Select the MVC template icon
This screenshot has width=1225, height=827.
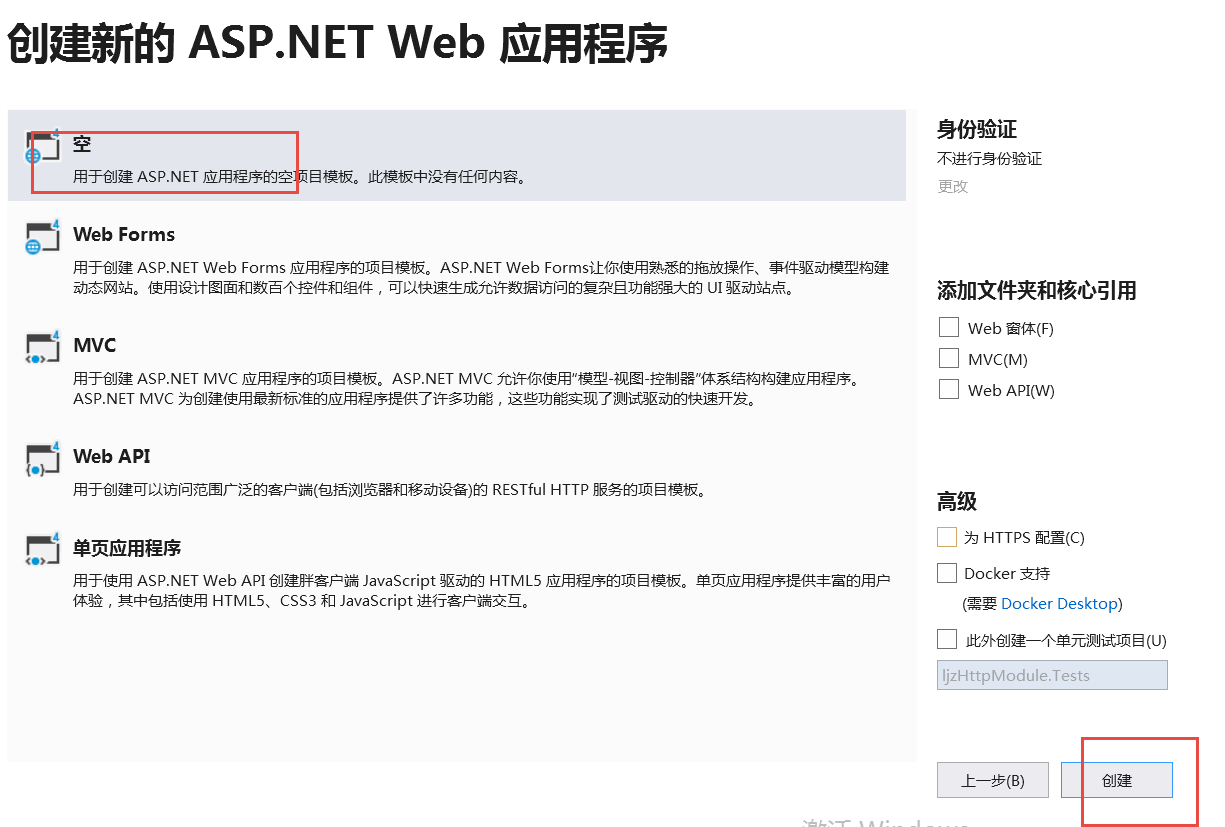point(43,347)
